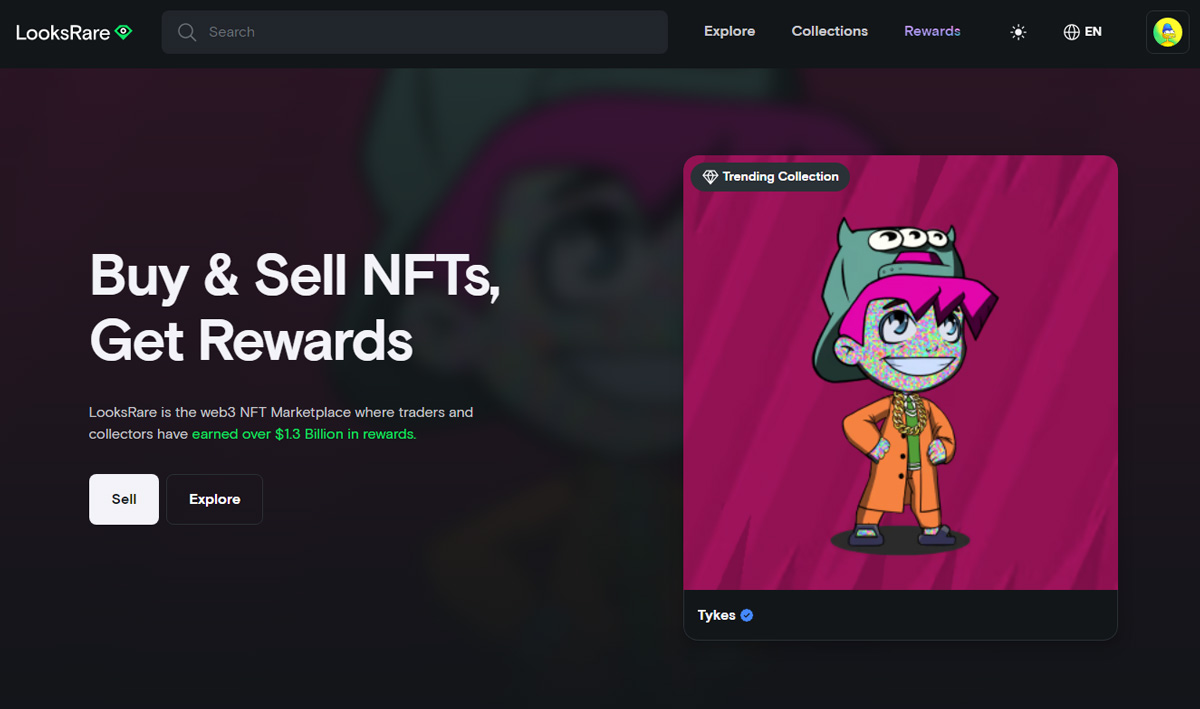Click the Buy & Sell NFTs headline
This screenshot has width=1200, height=709.
tap(295, 276)
